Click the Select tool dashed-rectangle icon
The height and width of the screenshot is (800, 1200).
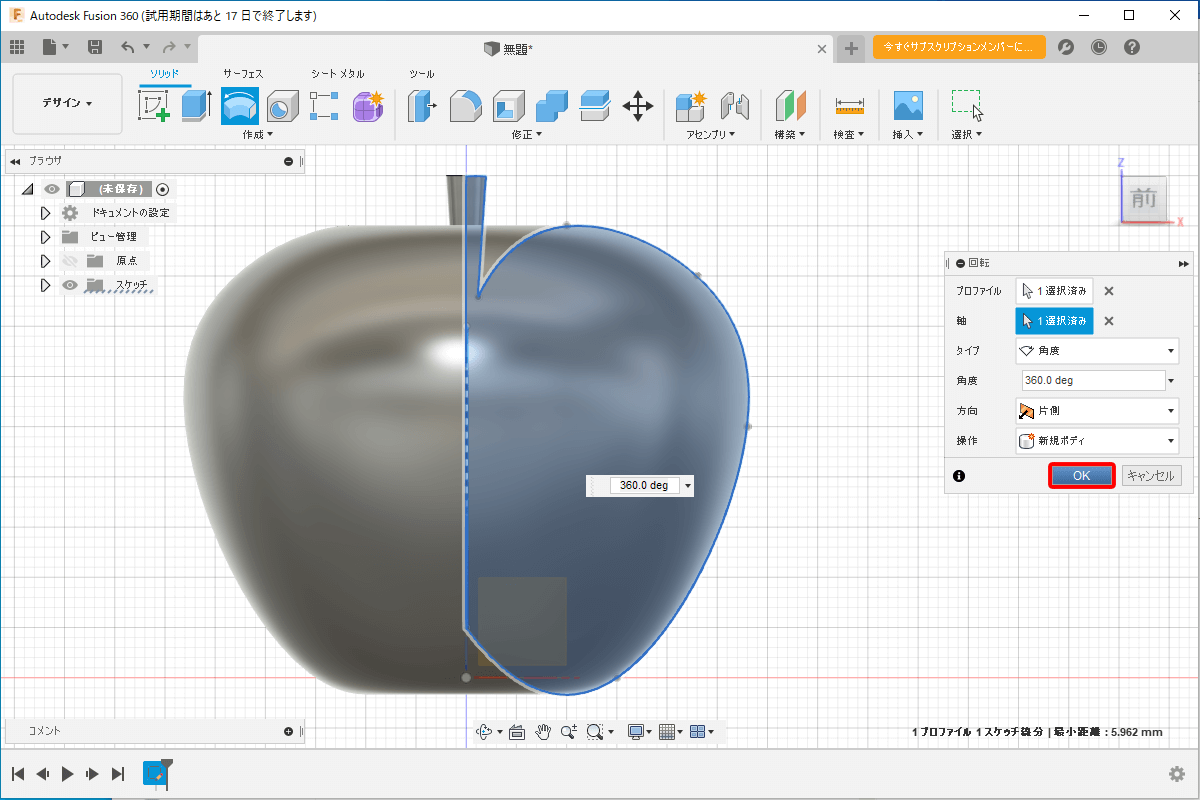tap(967, 105)
